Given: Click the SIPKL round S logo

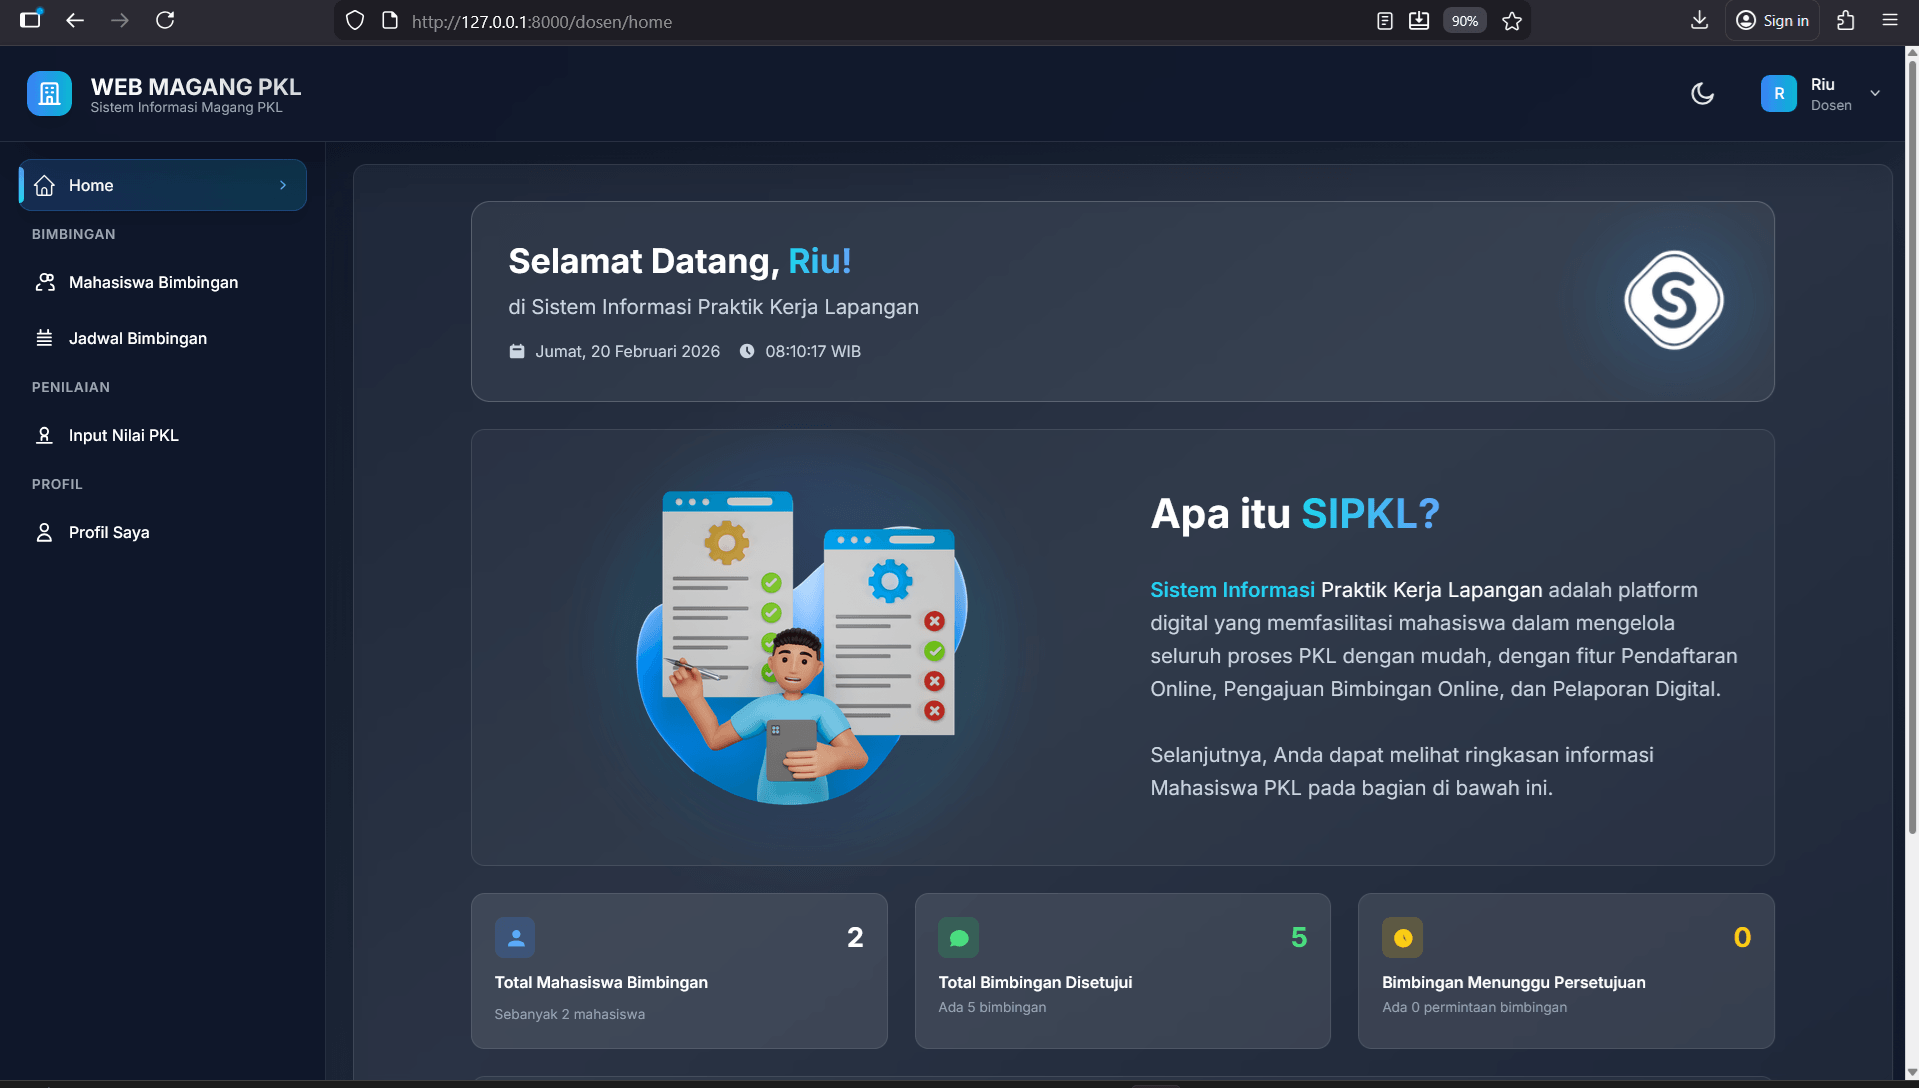Looking at the screenshot, I should tap(1674, 300).
